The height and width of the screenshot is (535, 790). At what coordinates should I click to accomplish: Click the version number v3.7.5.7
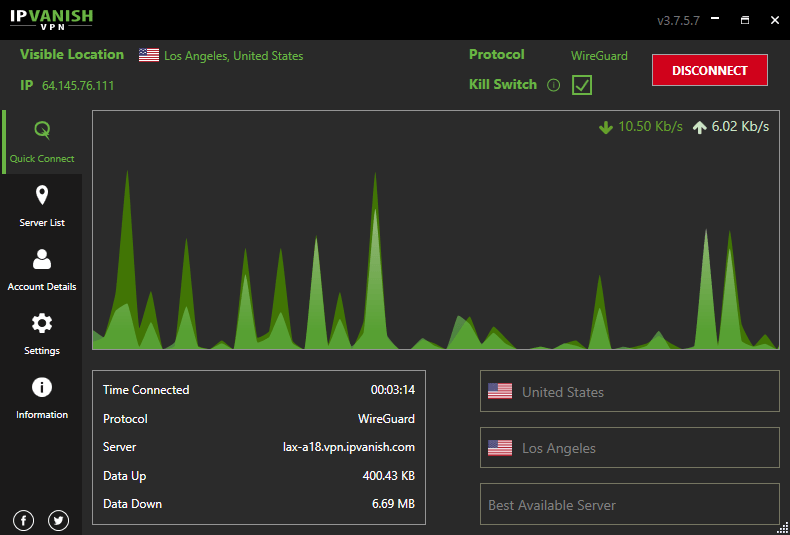(x=678, y=21)
